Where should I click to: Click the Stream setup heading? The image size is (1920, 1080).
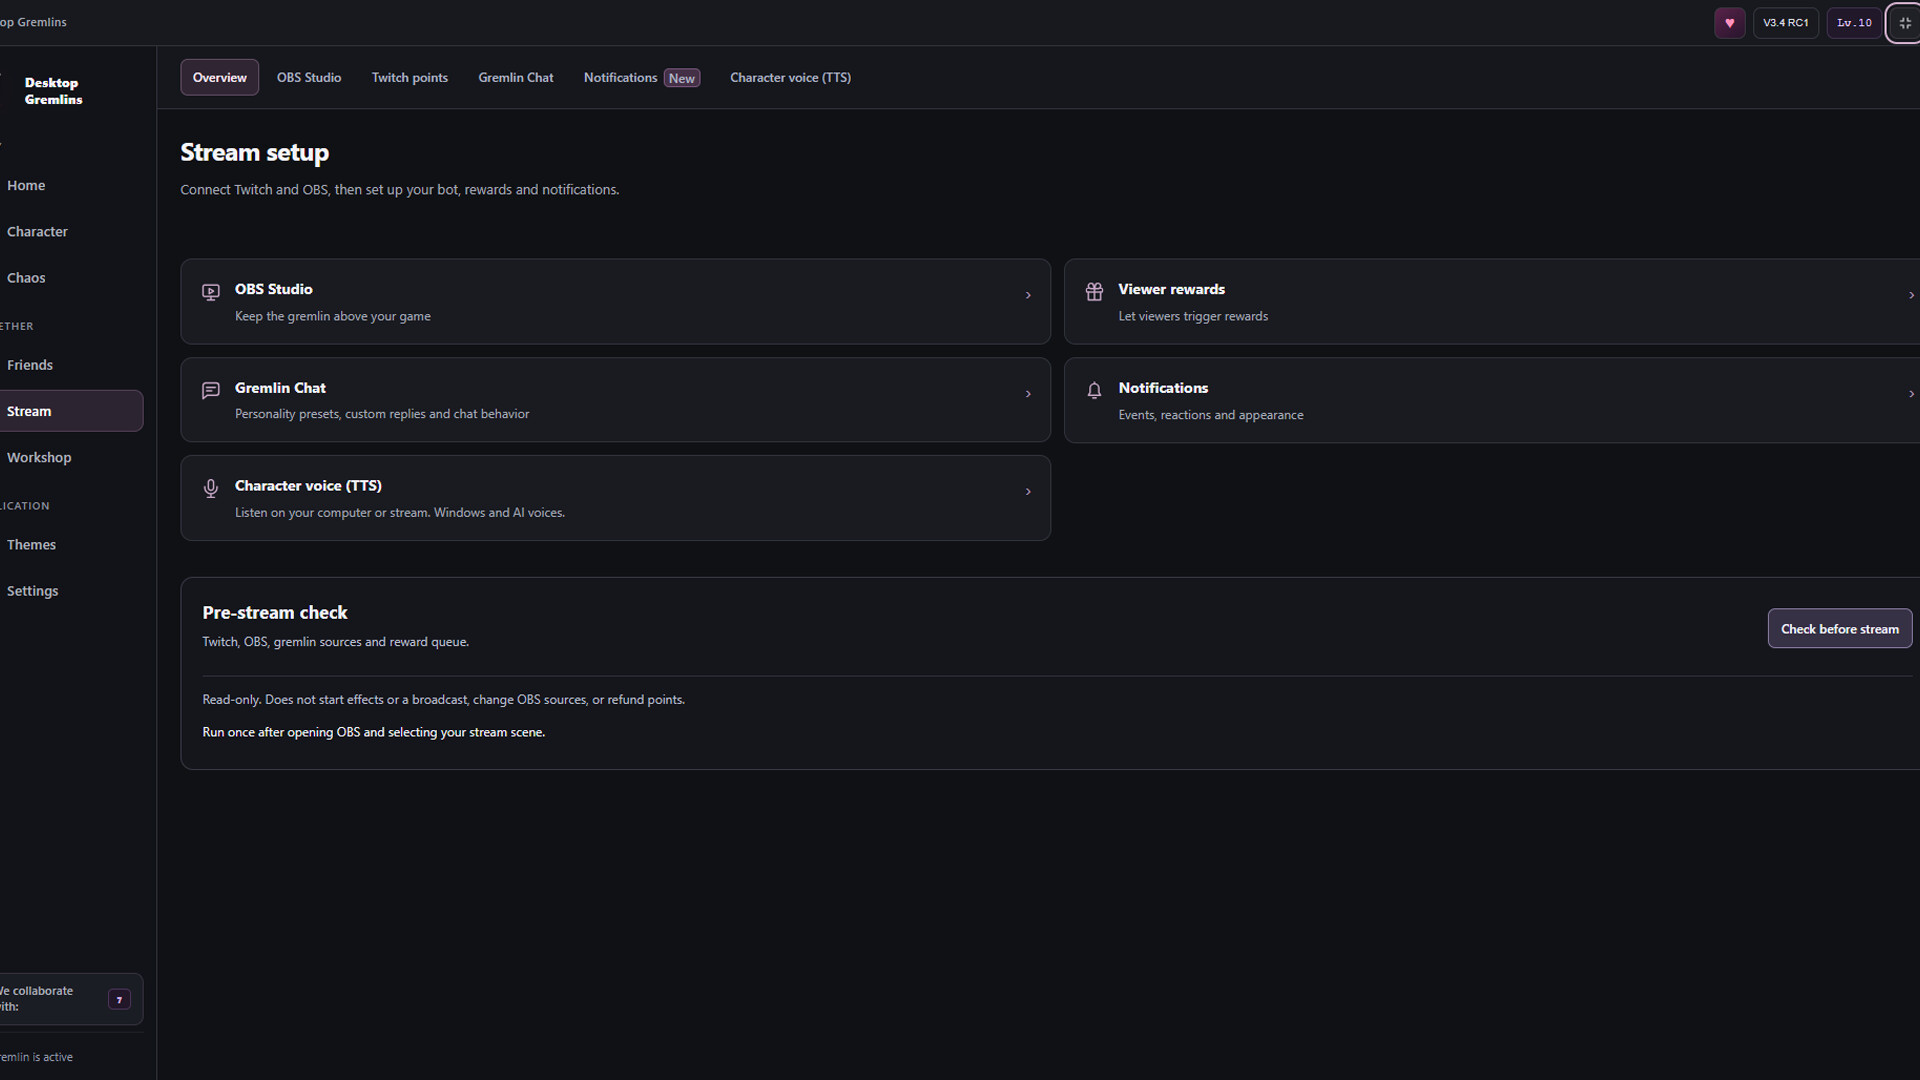click(x=254, y=152)
